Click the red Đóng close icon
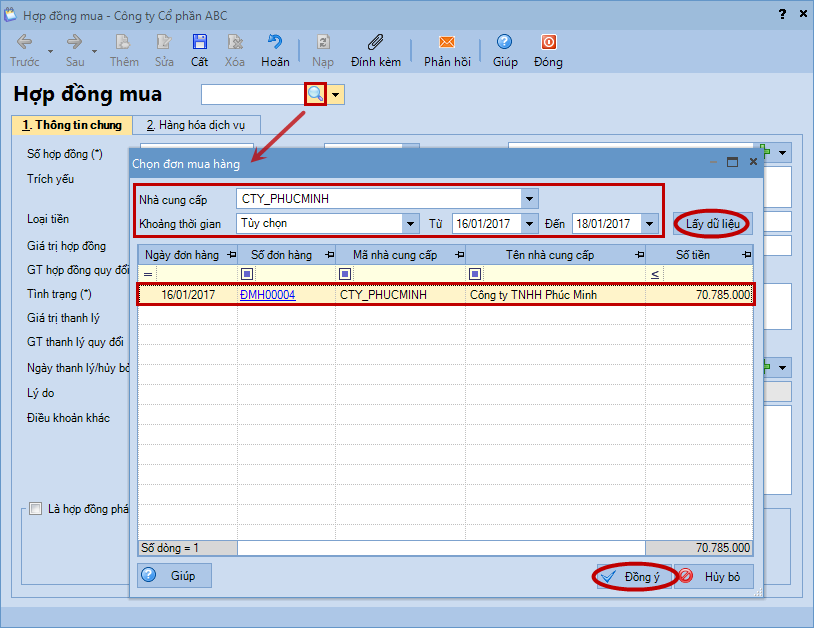 point(548,43)
